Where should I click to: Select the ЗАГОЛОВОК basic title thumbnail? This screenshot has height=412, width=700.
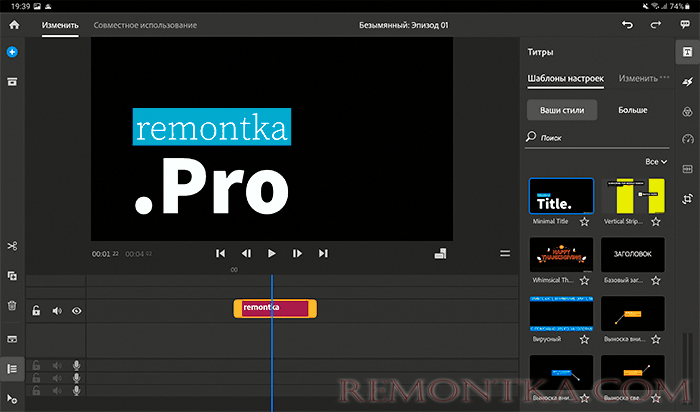(x=633, y=254)
